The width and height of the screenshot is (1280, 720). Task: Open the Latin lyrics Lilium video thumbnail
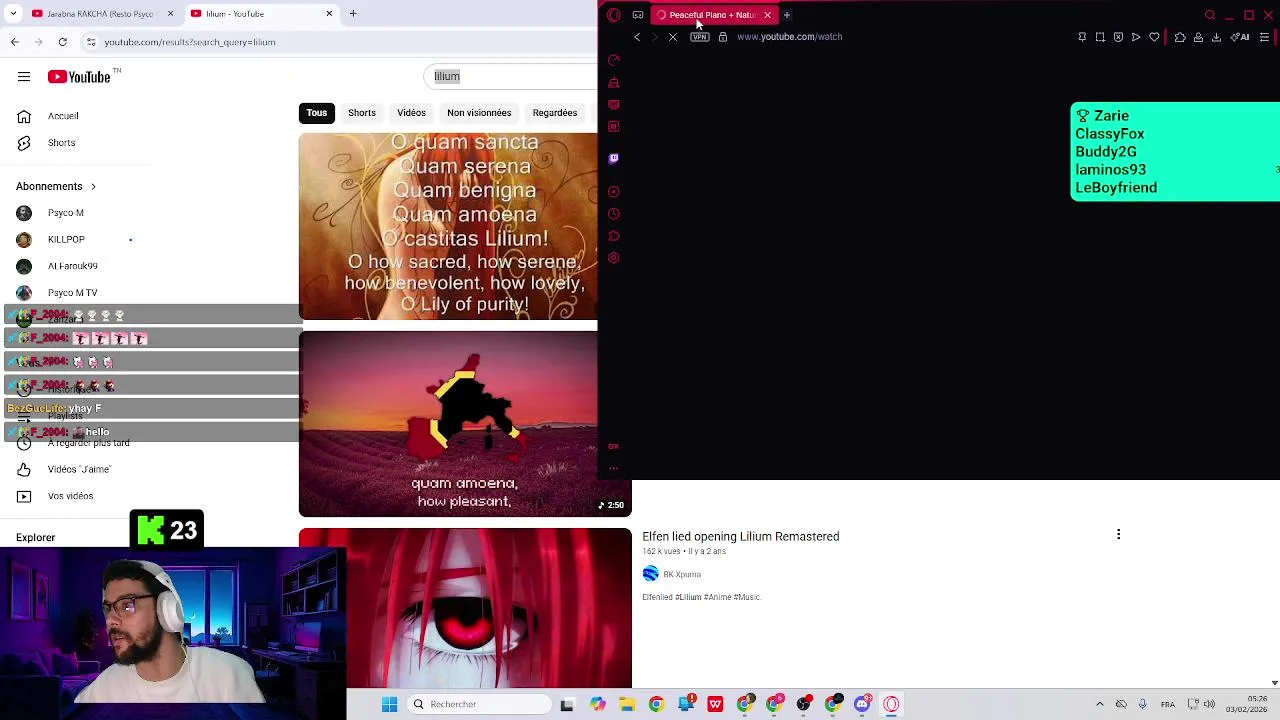point(448,227)
